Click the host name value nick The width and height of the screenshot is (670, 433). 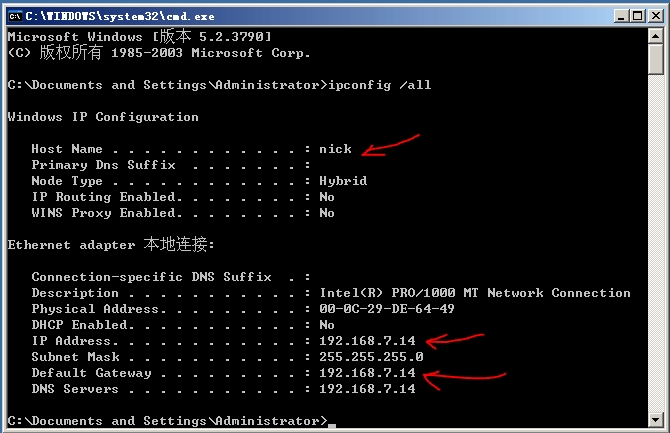335,149
